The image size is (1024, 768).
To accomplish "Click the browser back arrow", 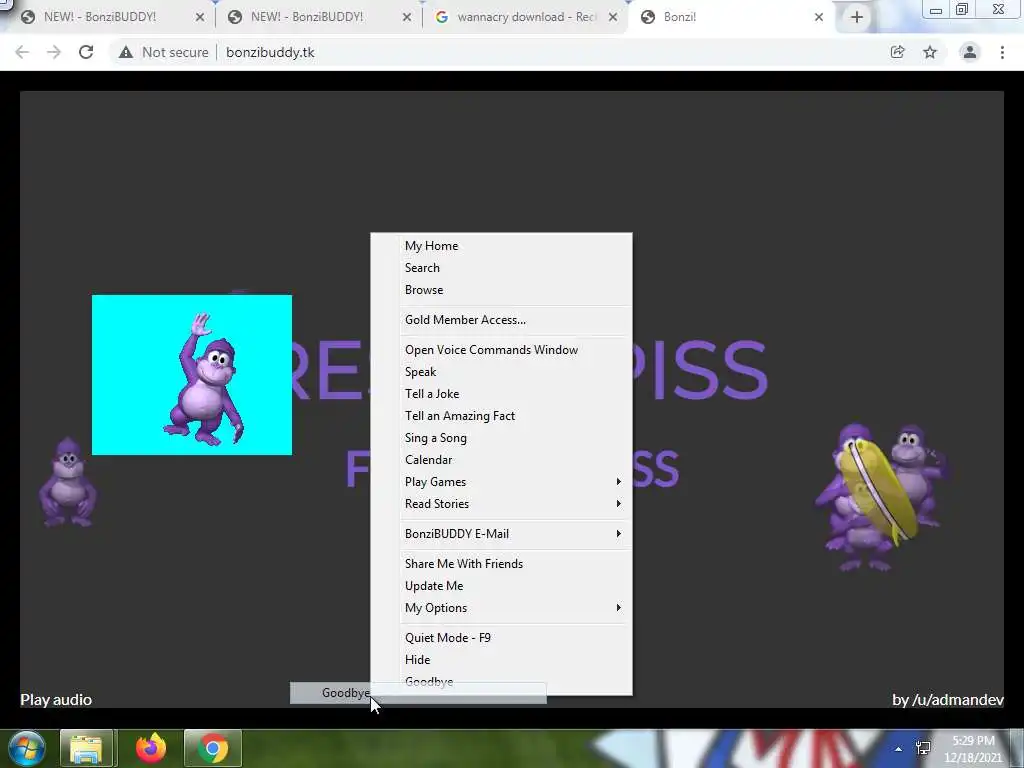I will (22, 52).
